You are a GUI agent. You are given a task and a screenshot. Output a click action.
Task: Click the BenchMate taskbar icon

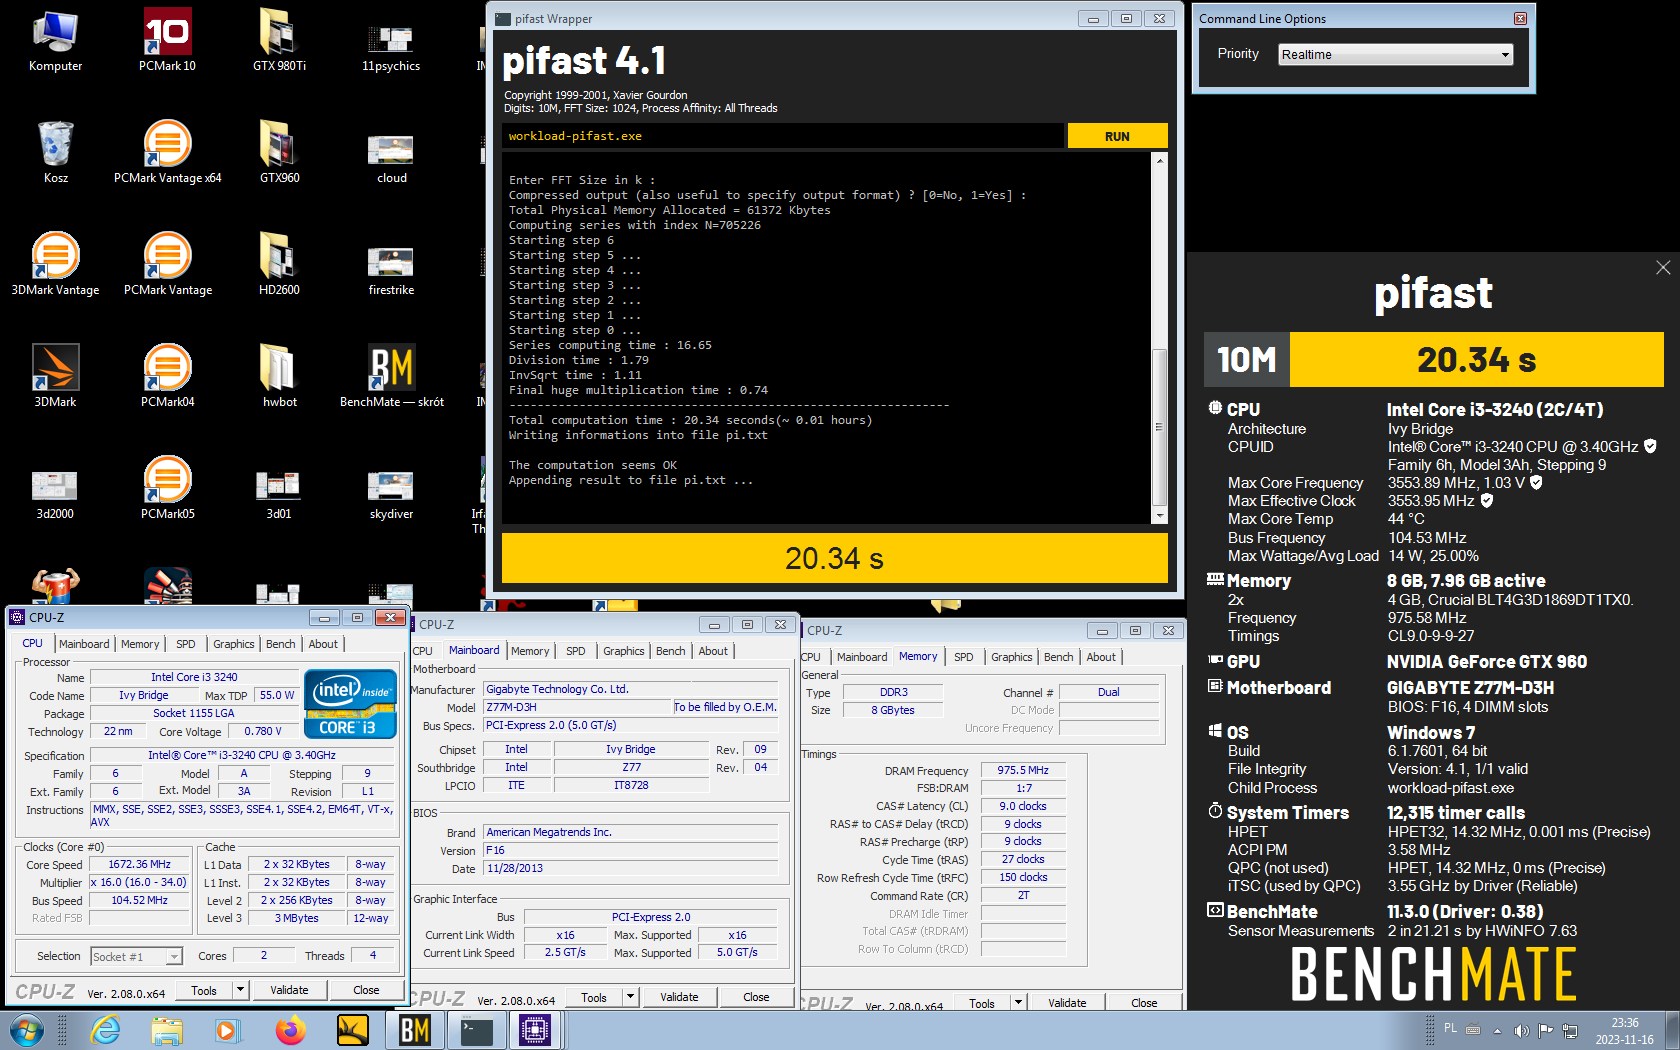click(x=414, y=1030)
